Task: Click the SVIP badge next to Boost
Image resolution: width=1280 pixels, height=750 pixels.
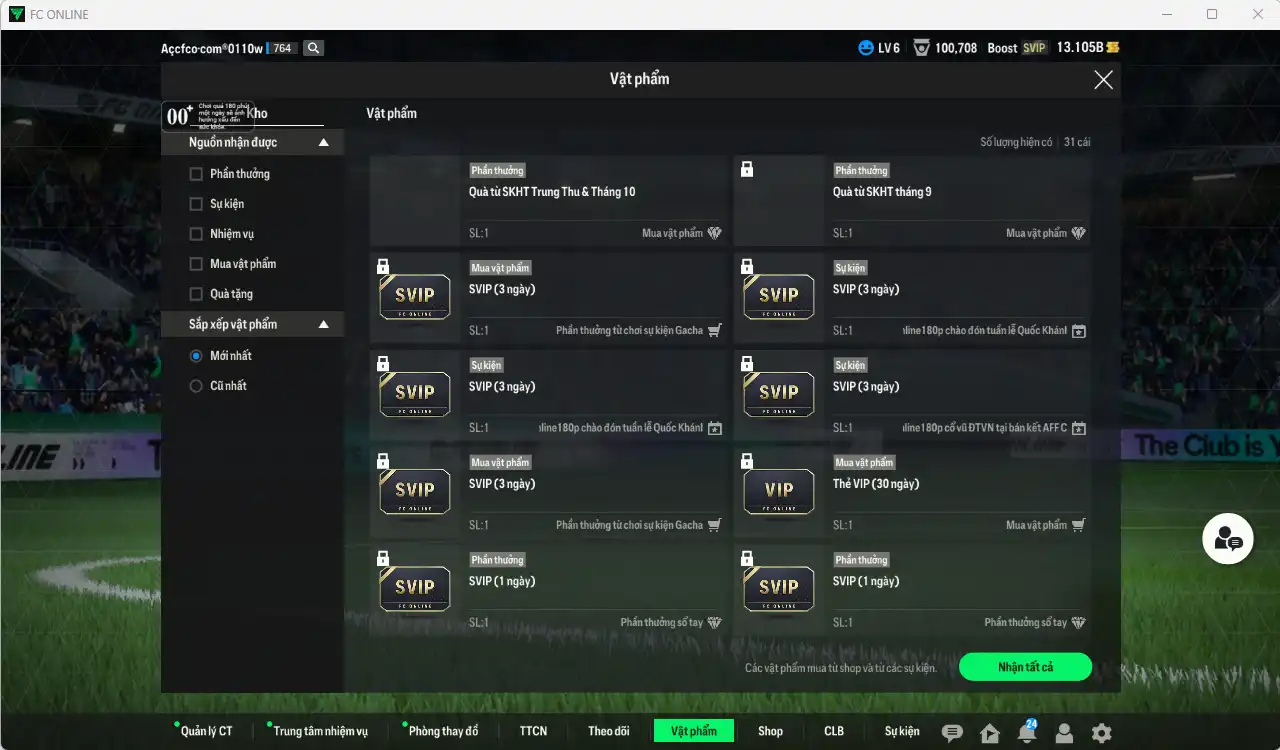Action: click(1034, 48)
